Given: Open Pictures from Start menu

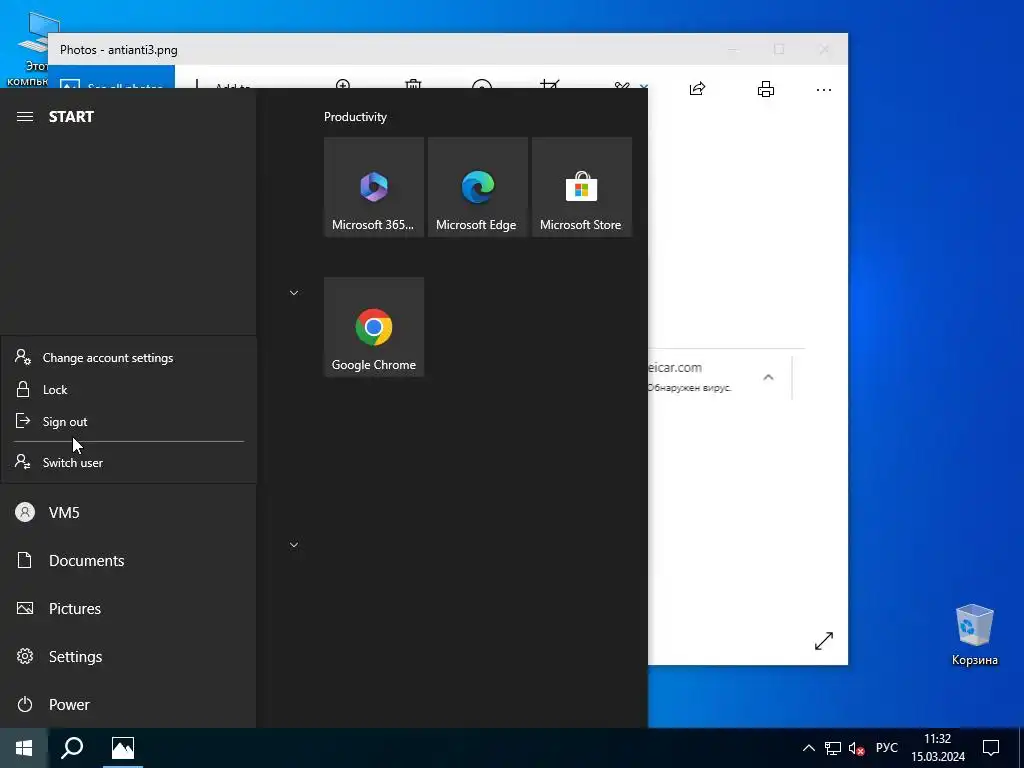Looking at the screenshot, I should (x=128, y=609).
